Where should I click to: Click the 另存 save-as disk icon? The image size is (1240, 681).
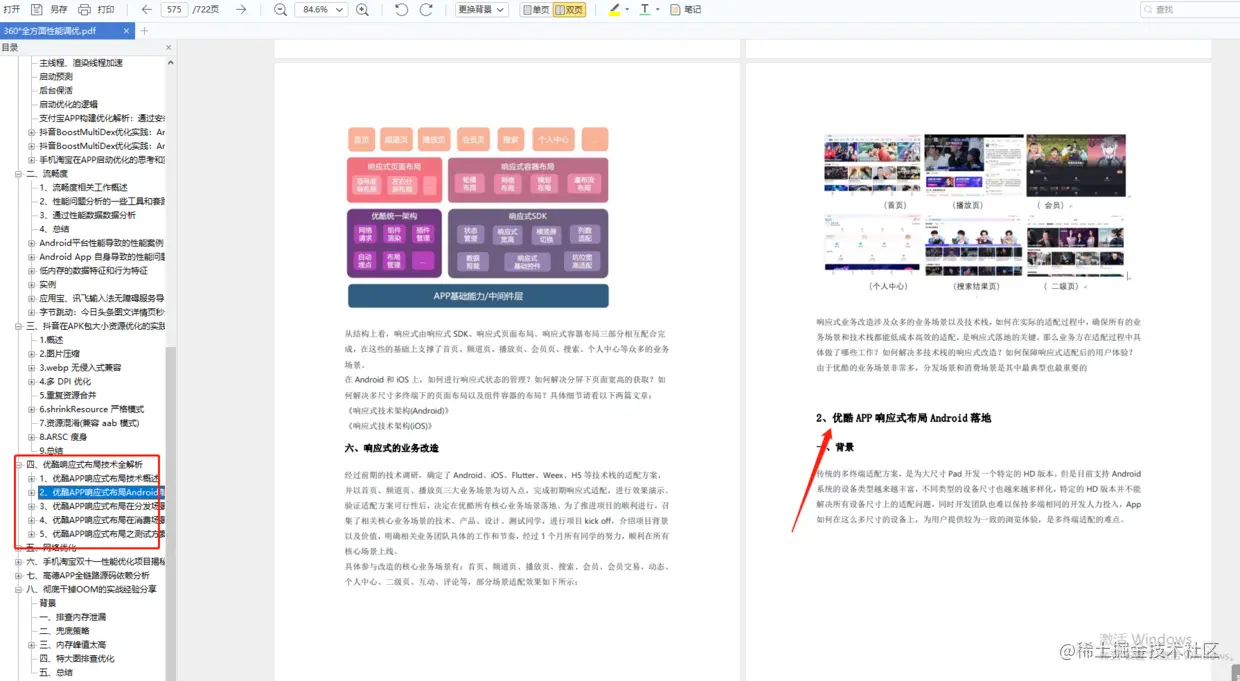[36, 9]
